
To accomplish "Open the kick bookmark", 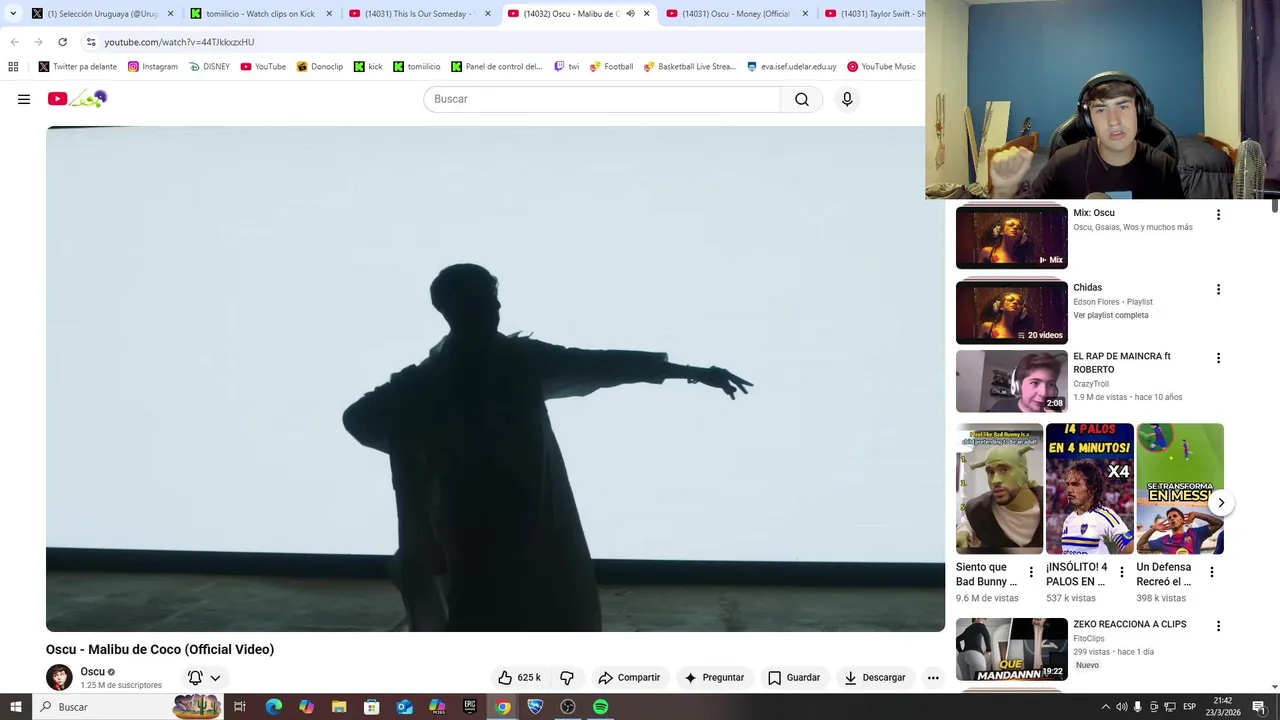I will click(x=368, y=67).
